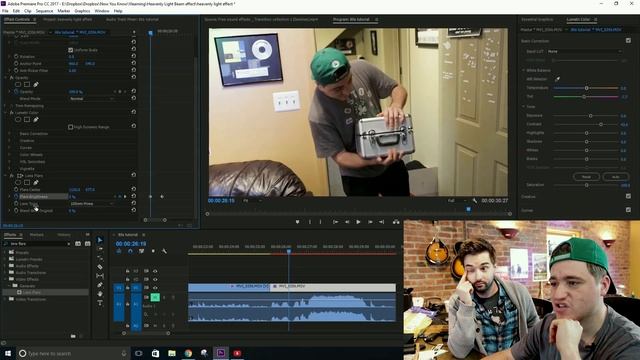Toggle the Opacity effect fx switch
The image size is (640, 360).
[11, 78]
